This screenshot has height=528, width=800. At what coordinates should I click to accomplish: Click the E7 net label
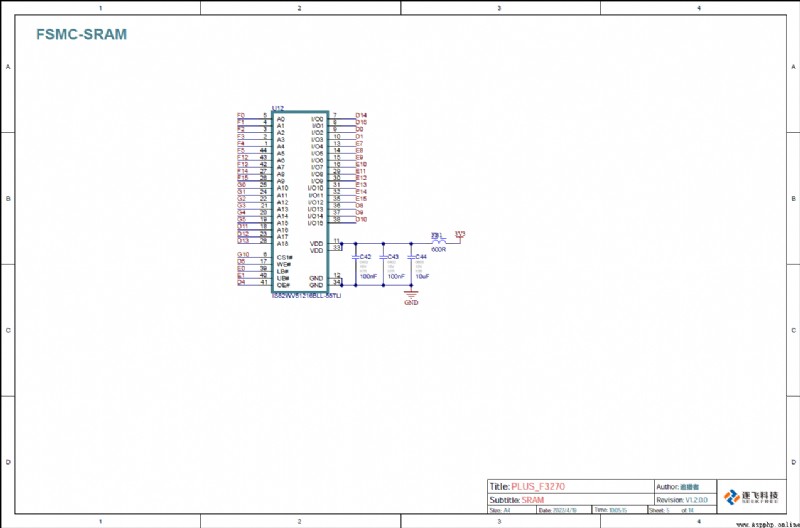[x=359, y=143]
